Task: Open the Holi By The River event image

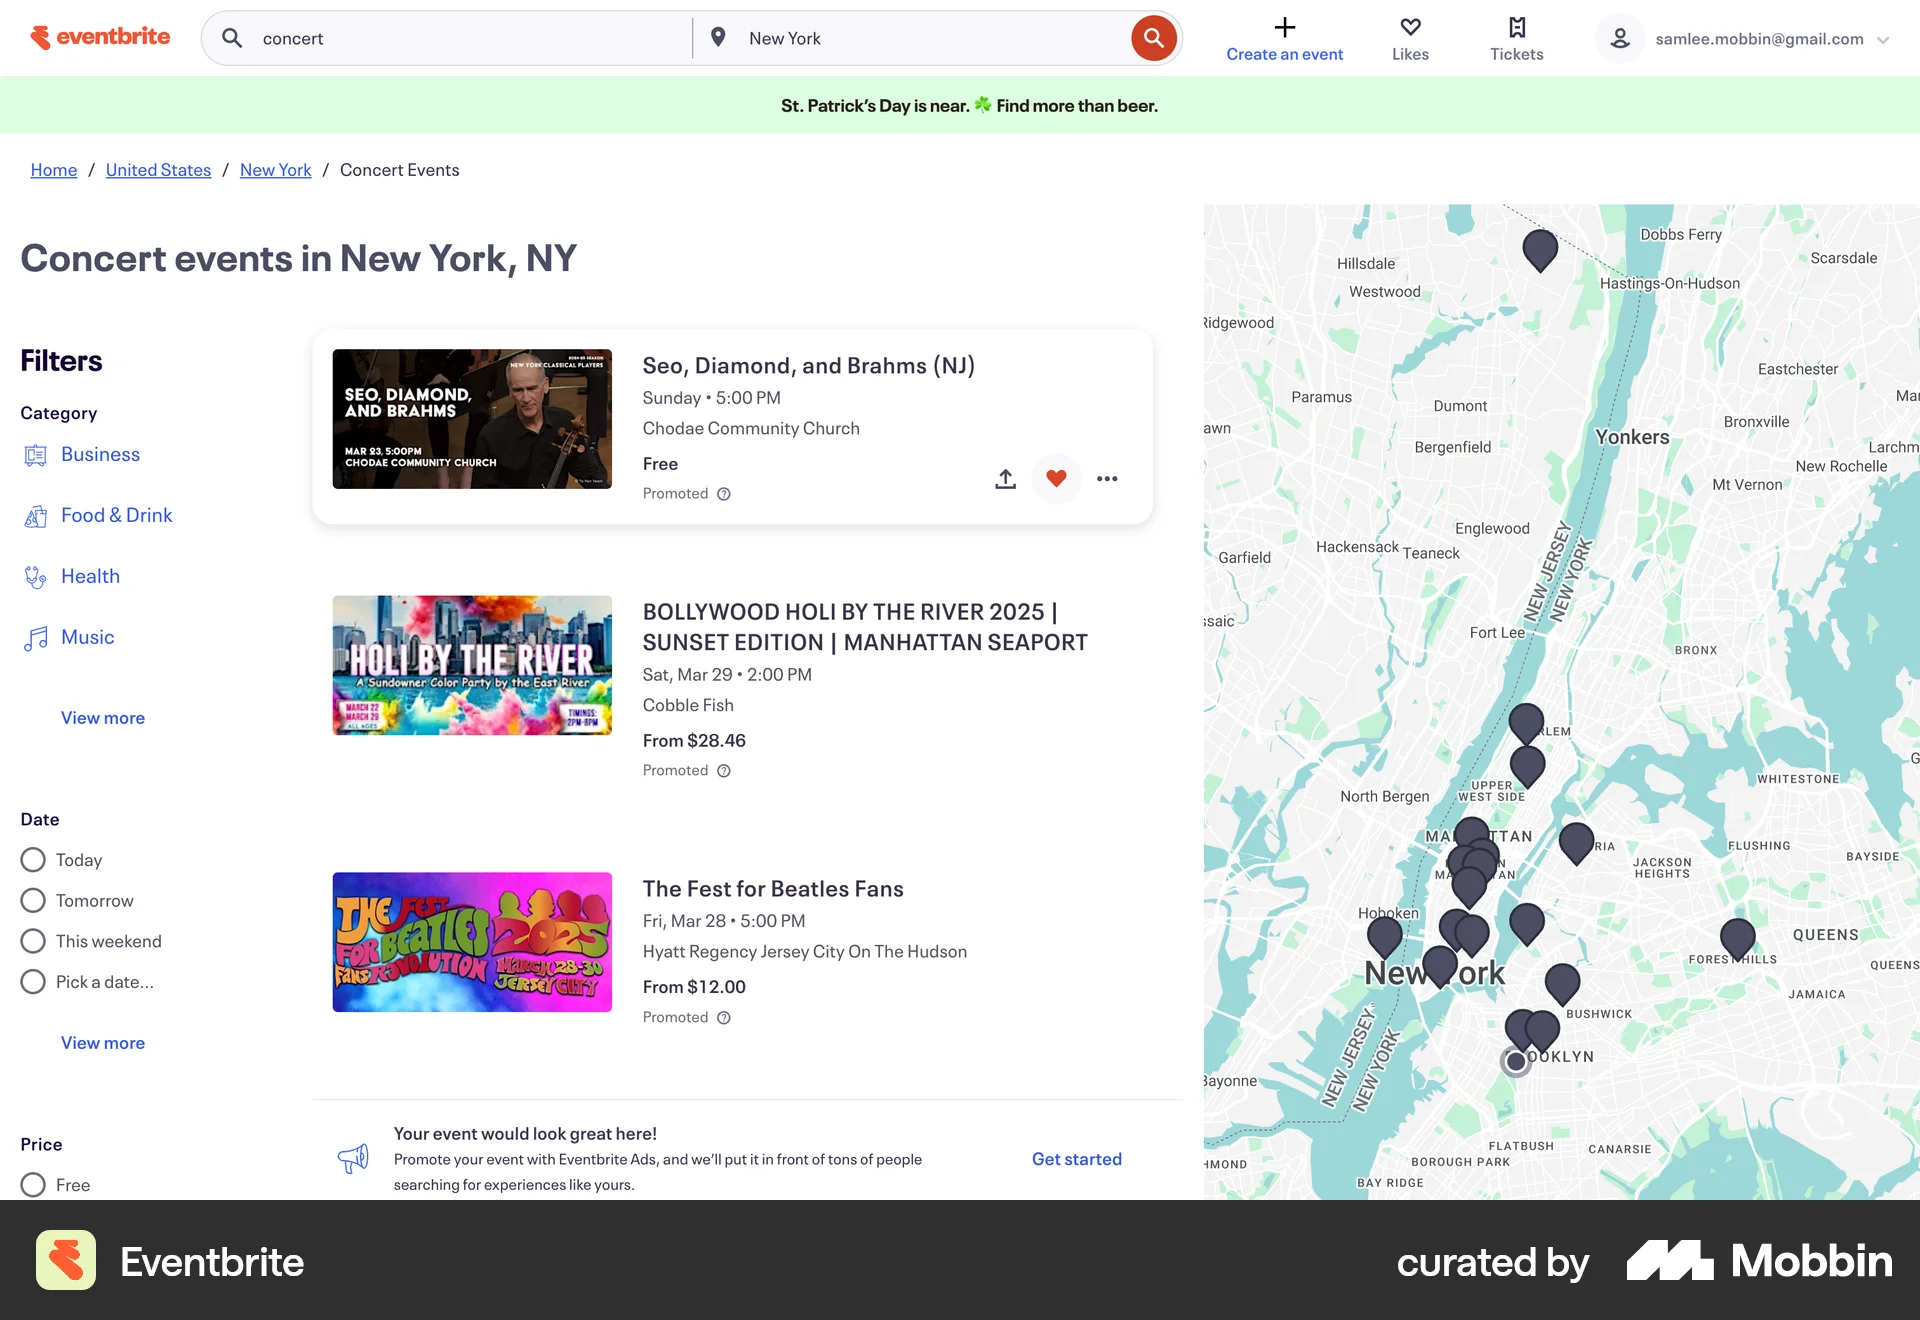Action: point(471,665)
